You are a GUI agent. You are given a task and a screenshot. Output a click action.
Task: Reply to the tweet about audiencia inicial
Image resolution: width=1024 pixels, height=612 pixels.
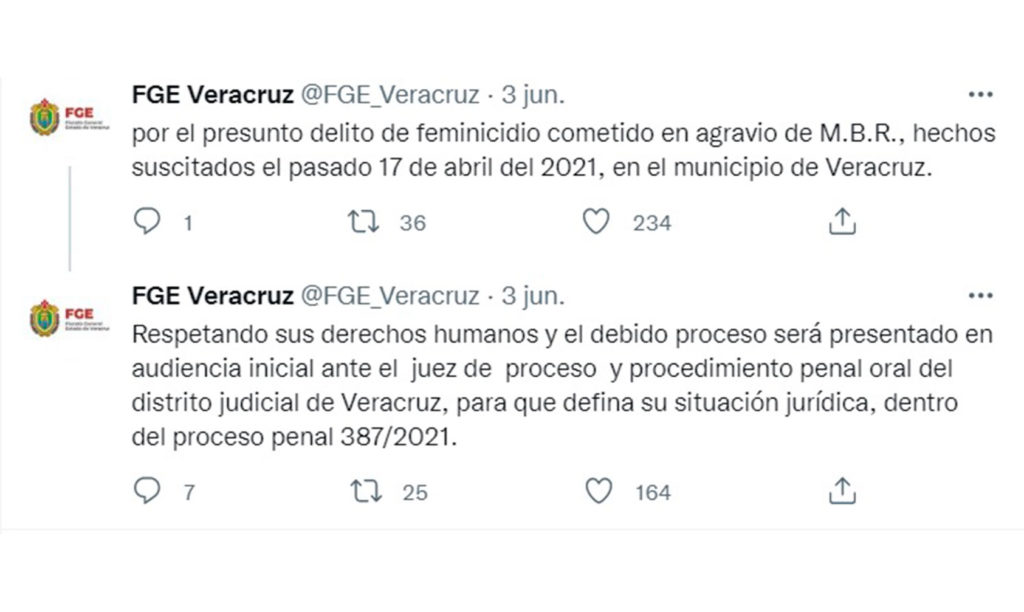click(147, 491)
